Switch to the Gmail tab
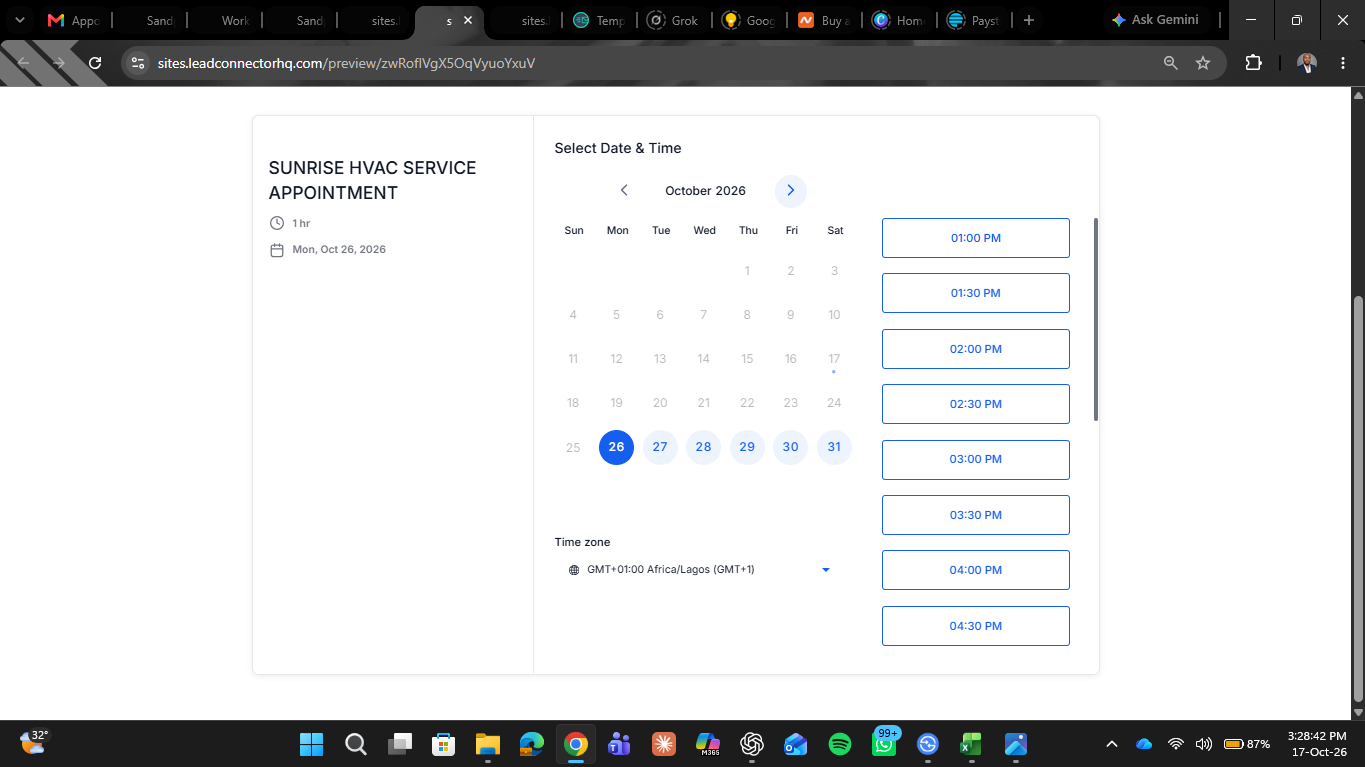This screenshot has height=767, width=1365. (73, 20)
